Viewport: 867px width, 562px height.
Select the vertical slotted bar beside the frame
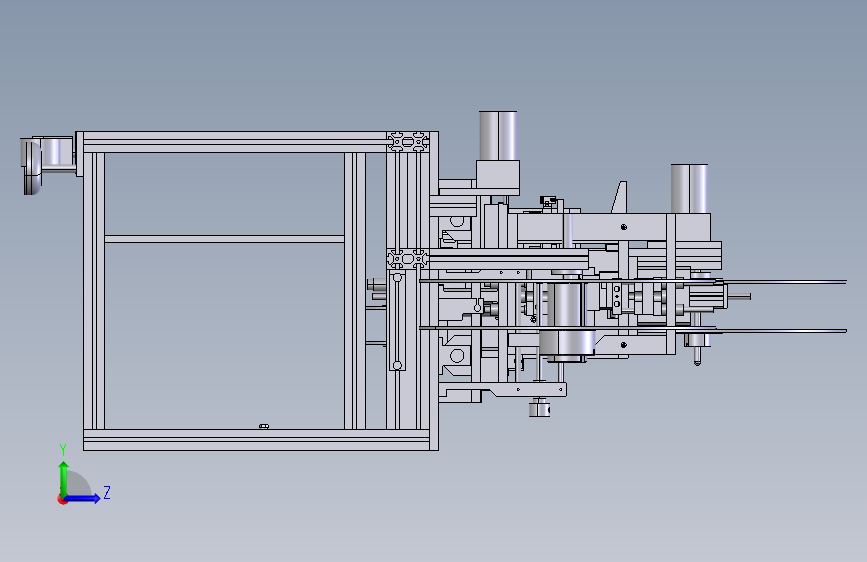pyautogui.click(x=397, y=320)
